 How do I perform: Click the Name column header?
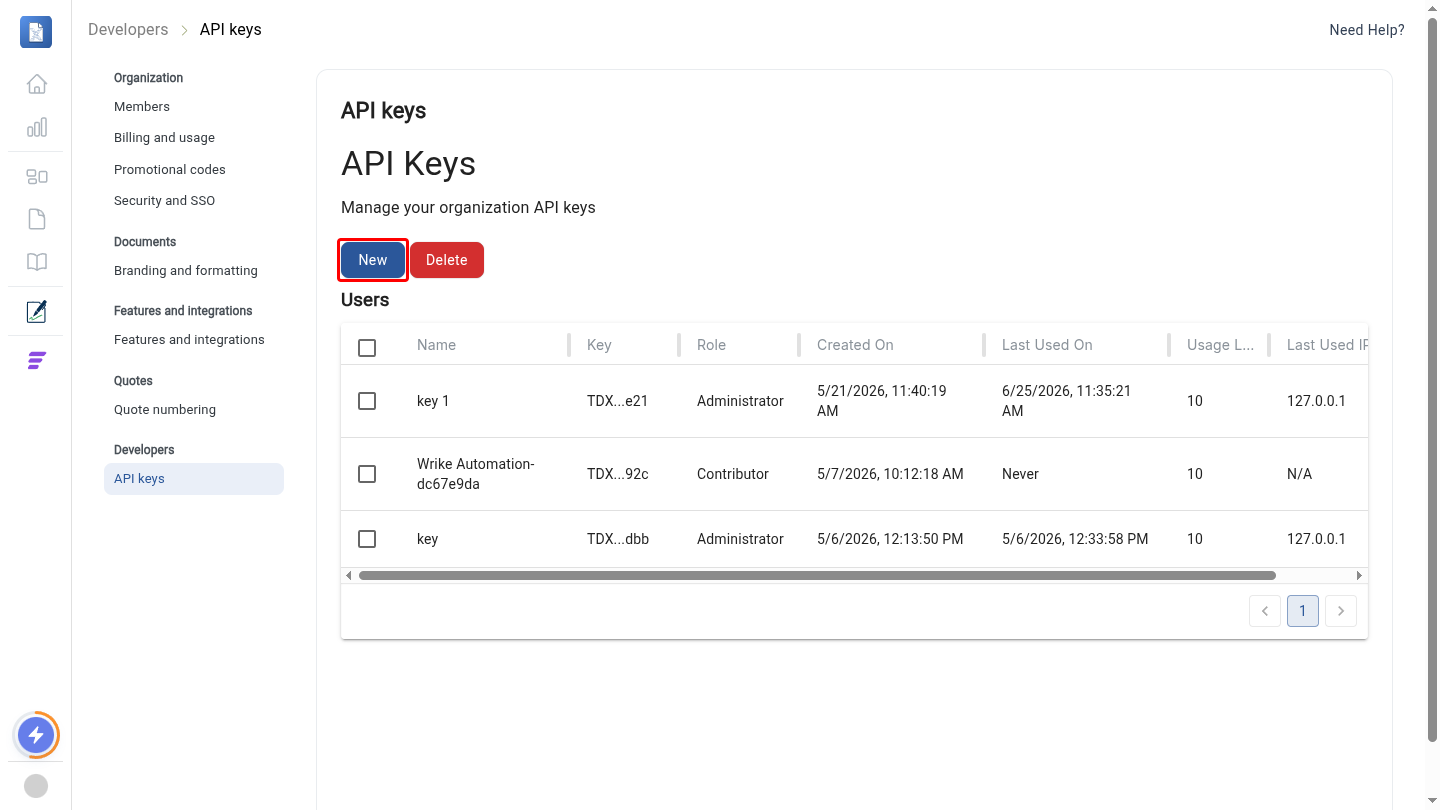[436, 345]
